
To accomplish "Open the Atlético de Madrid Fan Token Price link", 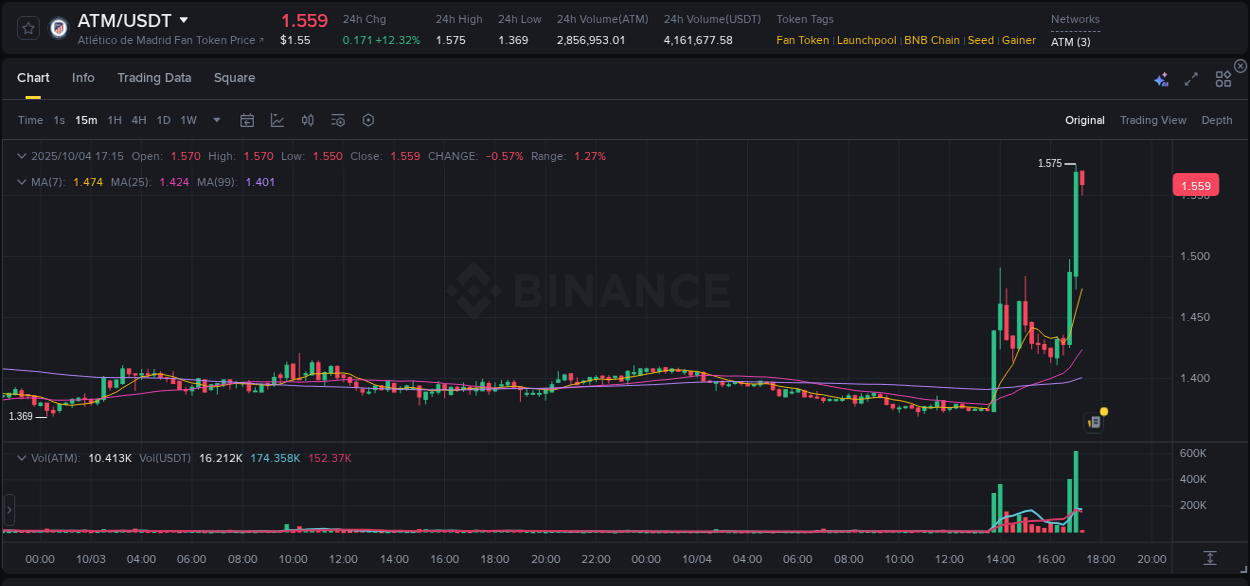I will click(x=170, y=40).
